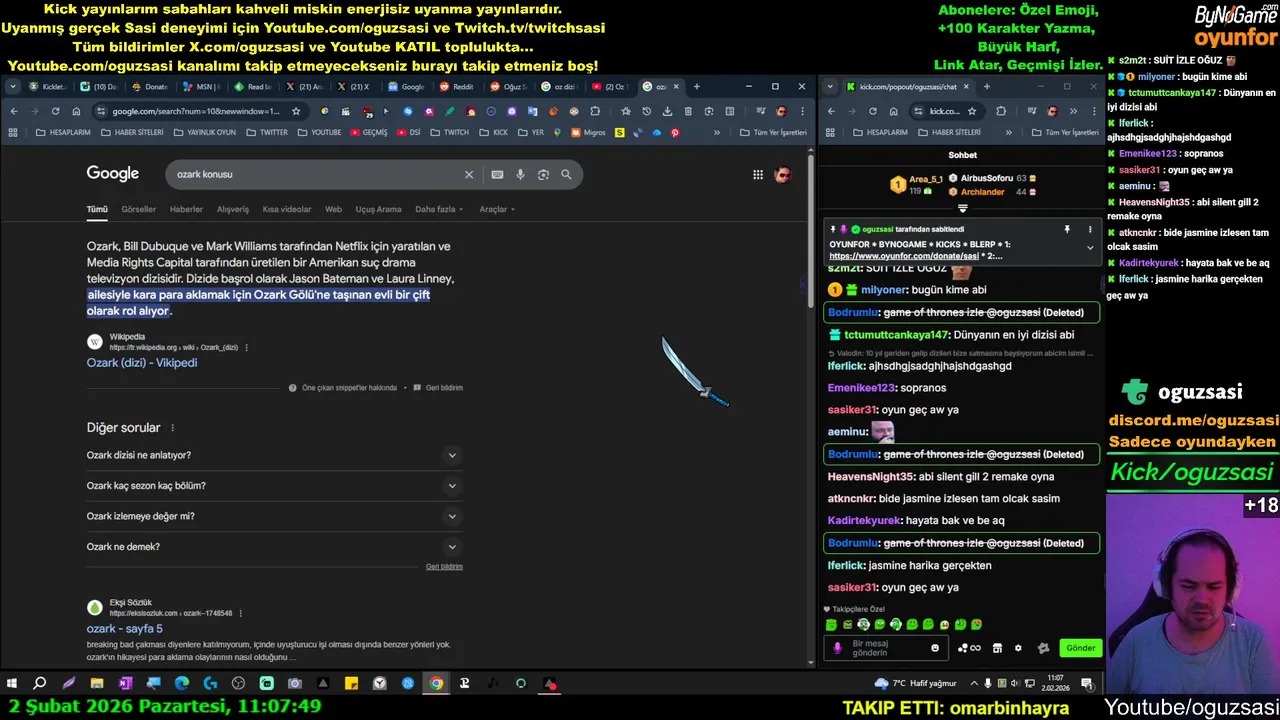Expand 'Ozark kaç sezon kaç bölüm?' question

274,486
